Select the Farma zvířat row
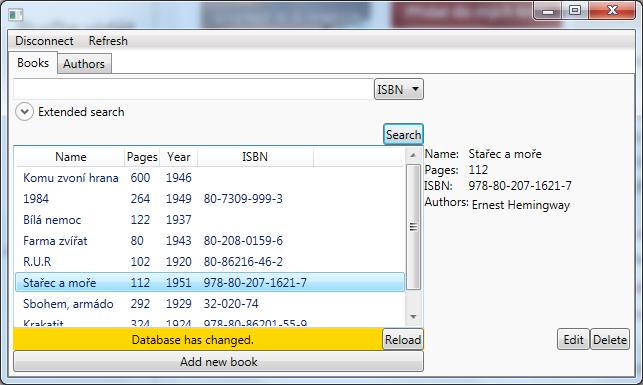This screenshot has height=385, width=643. point(210,241)
